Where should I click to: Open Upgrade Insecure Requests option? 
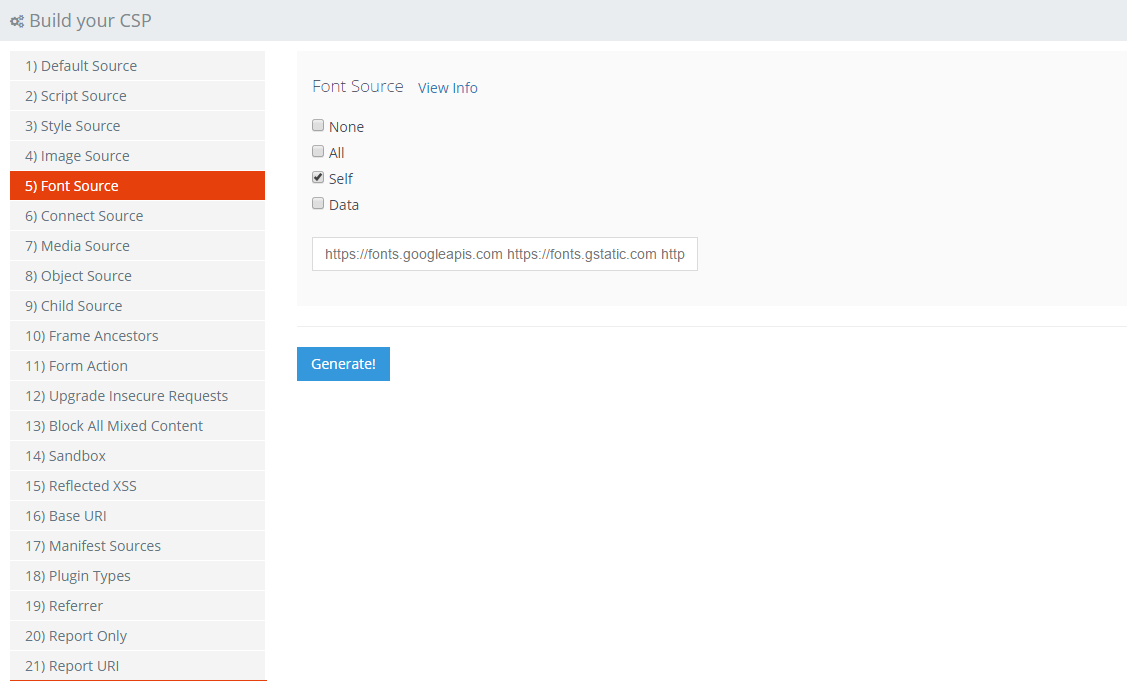point(137,396)
